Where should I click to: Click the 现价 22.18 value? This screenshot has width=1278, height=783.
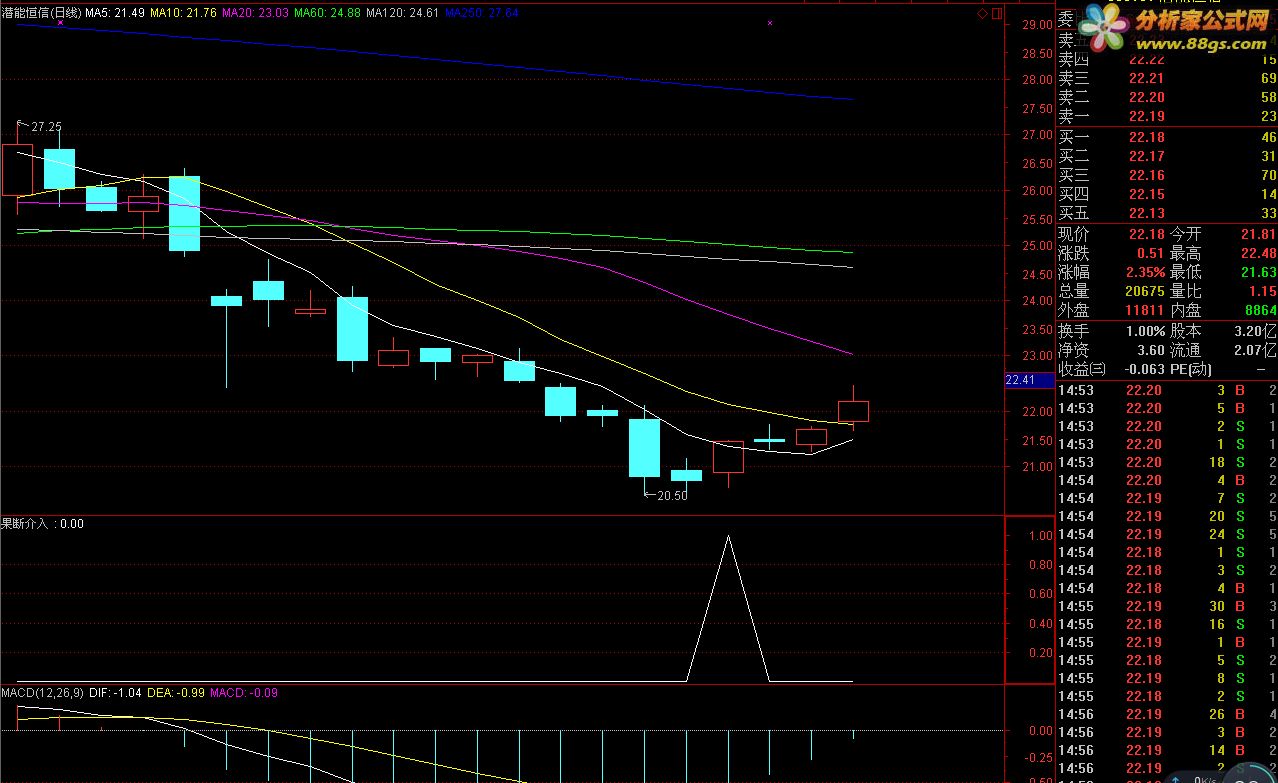click(1147, 234)
